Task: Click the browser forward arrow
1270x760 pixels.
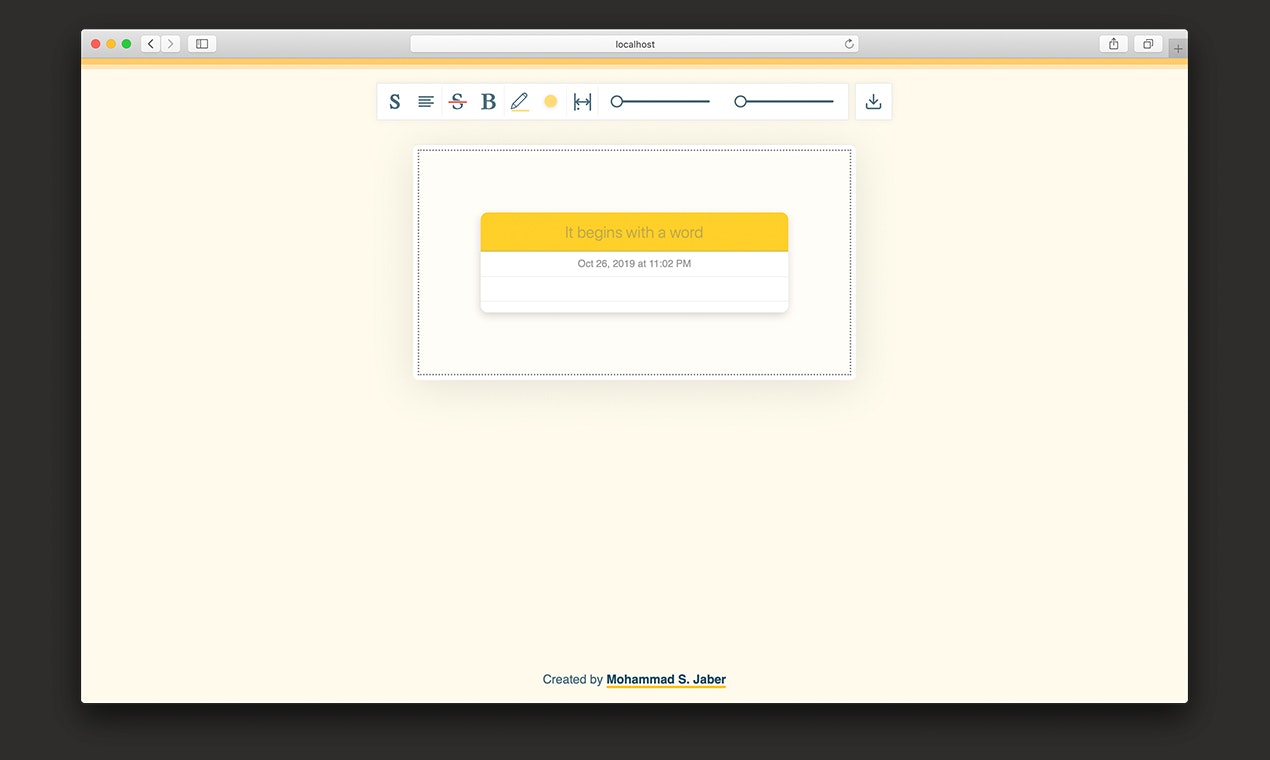Action: pos(171,44)
